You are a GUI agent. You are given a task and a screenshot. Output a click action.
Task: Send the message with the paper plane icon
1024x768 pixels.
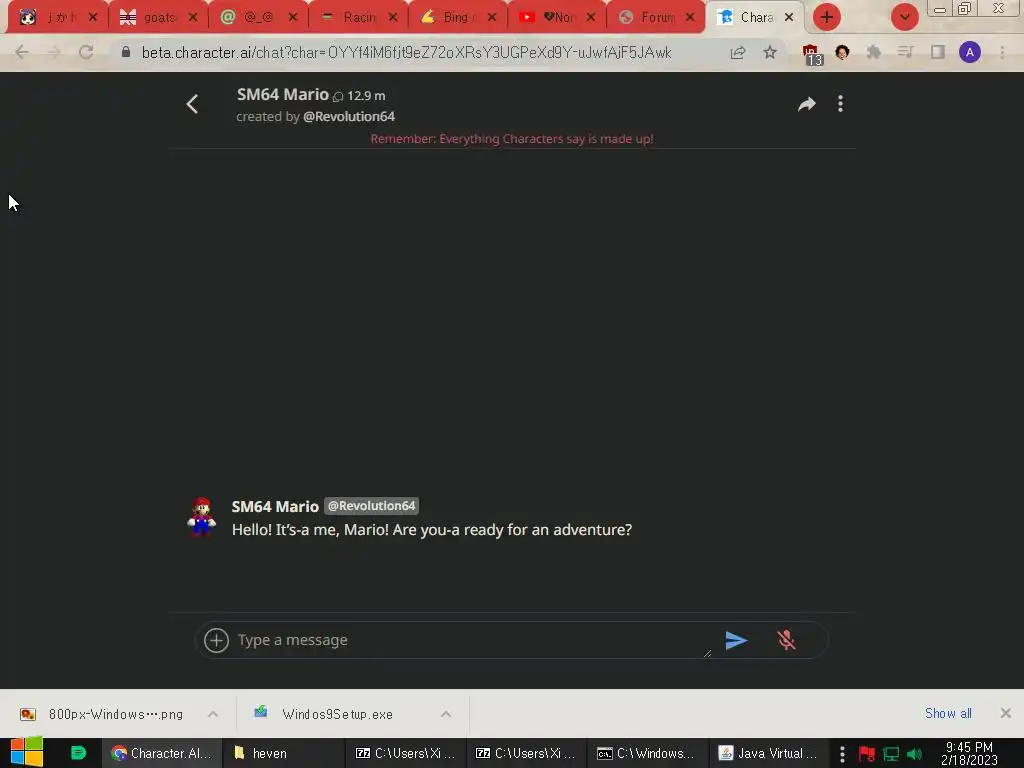736,640
